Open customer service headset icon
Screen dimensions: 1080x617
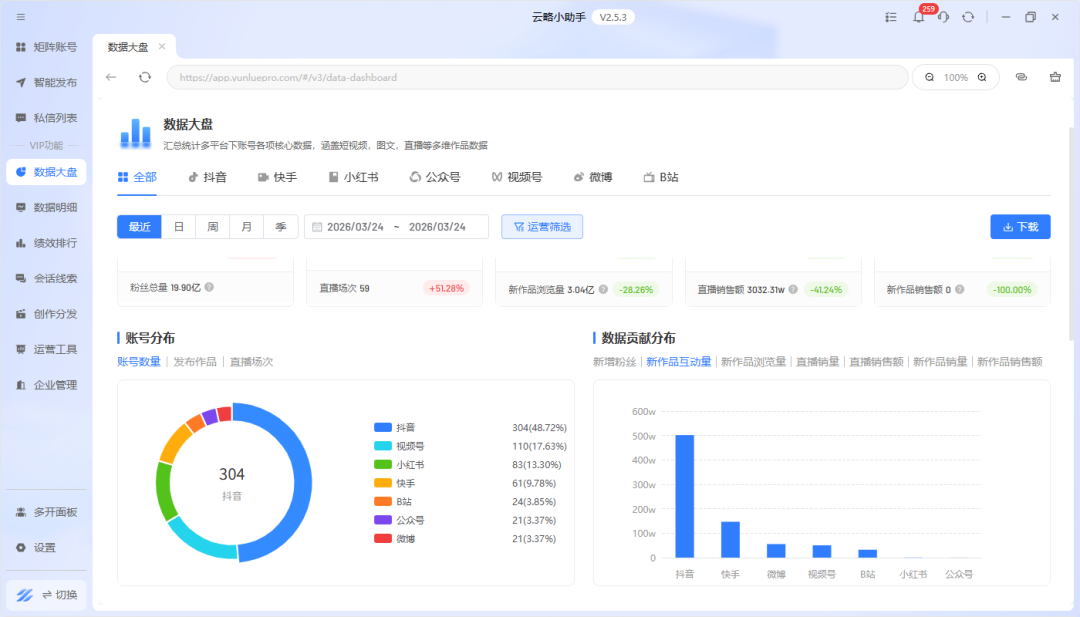click(x=942, y=17)
